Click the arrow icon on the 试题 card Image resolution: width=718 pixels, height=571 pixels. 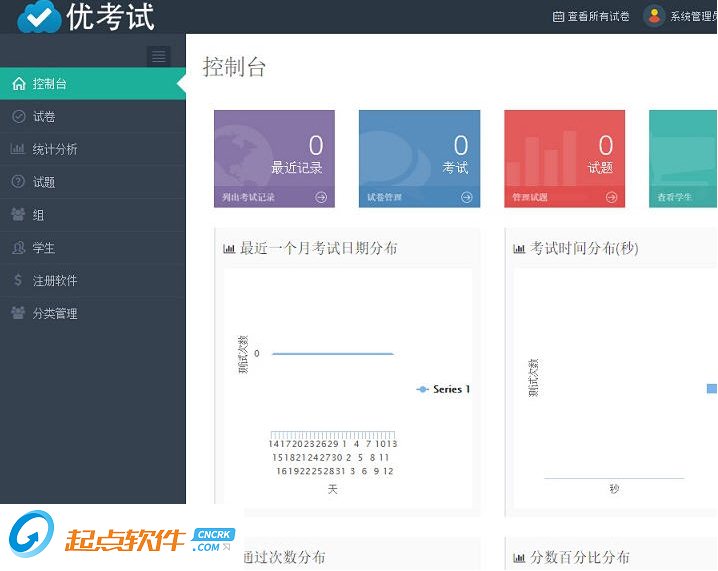(611, 197)
